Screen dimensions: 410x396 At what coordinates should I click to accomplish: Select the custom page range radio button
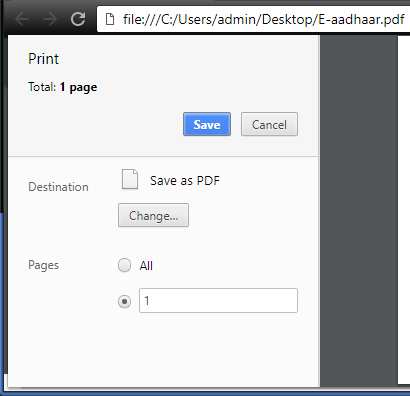[124, 301]
